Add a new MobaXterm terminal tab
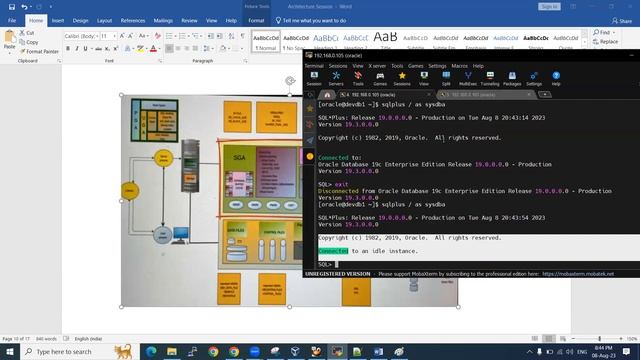The height and width of the screenshot is (360, 640). point(545,94)
